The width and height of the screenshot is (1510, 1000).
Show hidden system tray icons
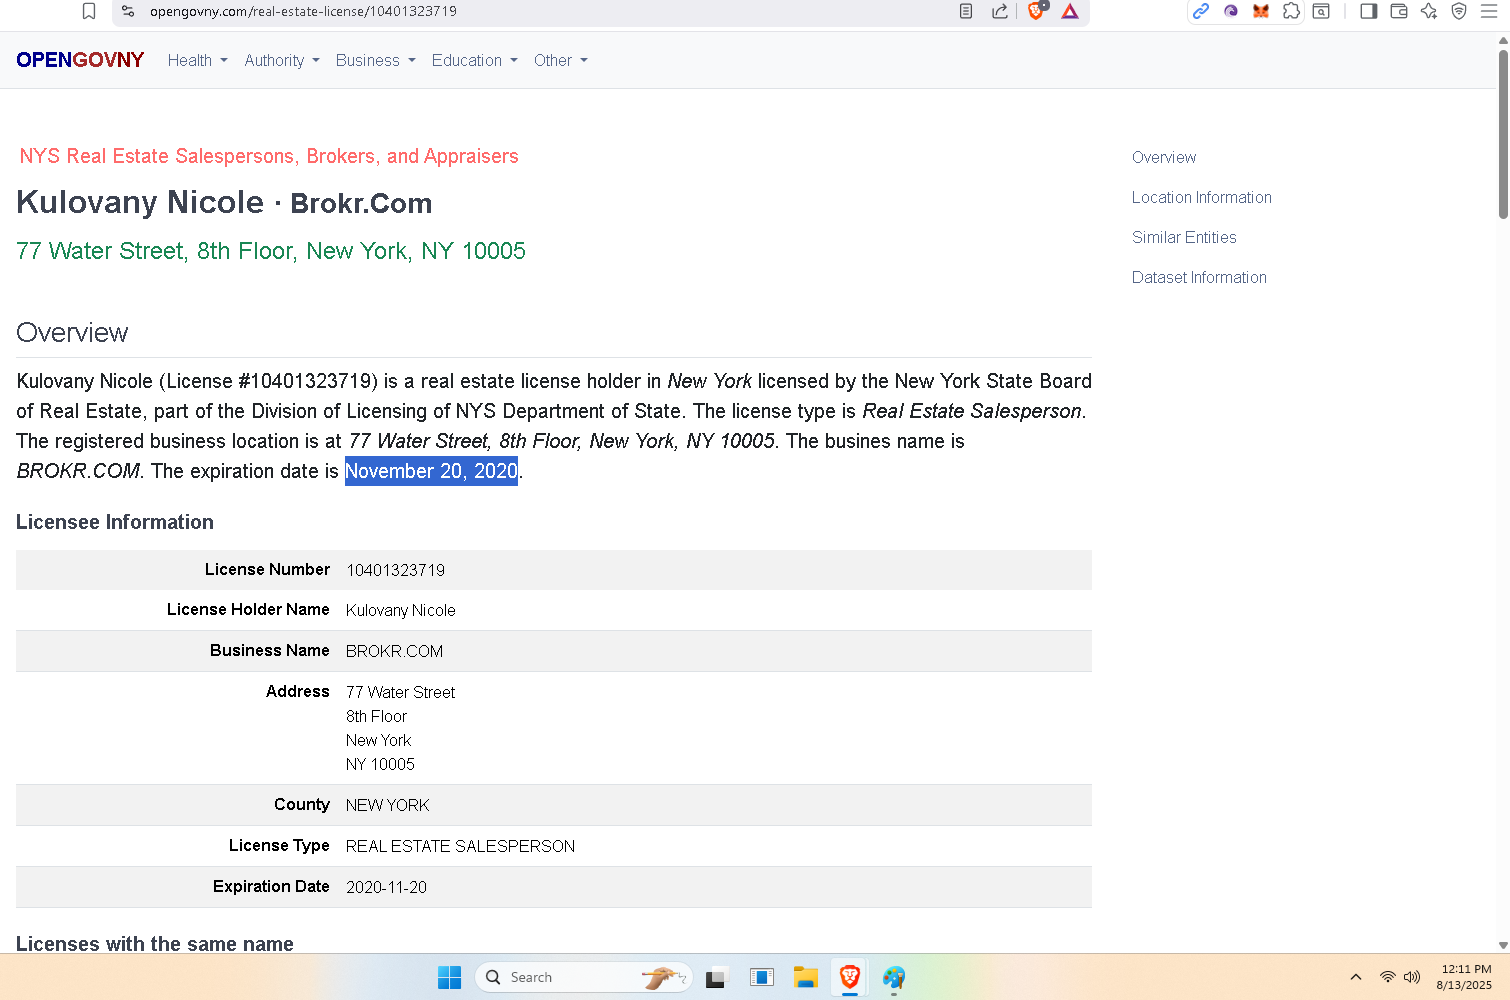pos(1356,977)
